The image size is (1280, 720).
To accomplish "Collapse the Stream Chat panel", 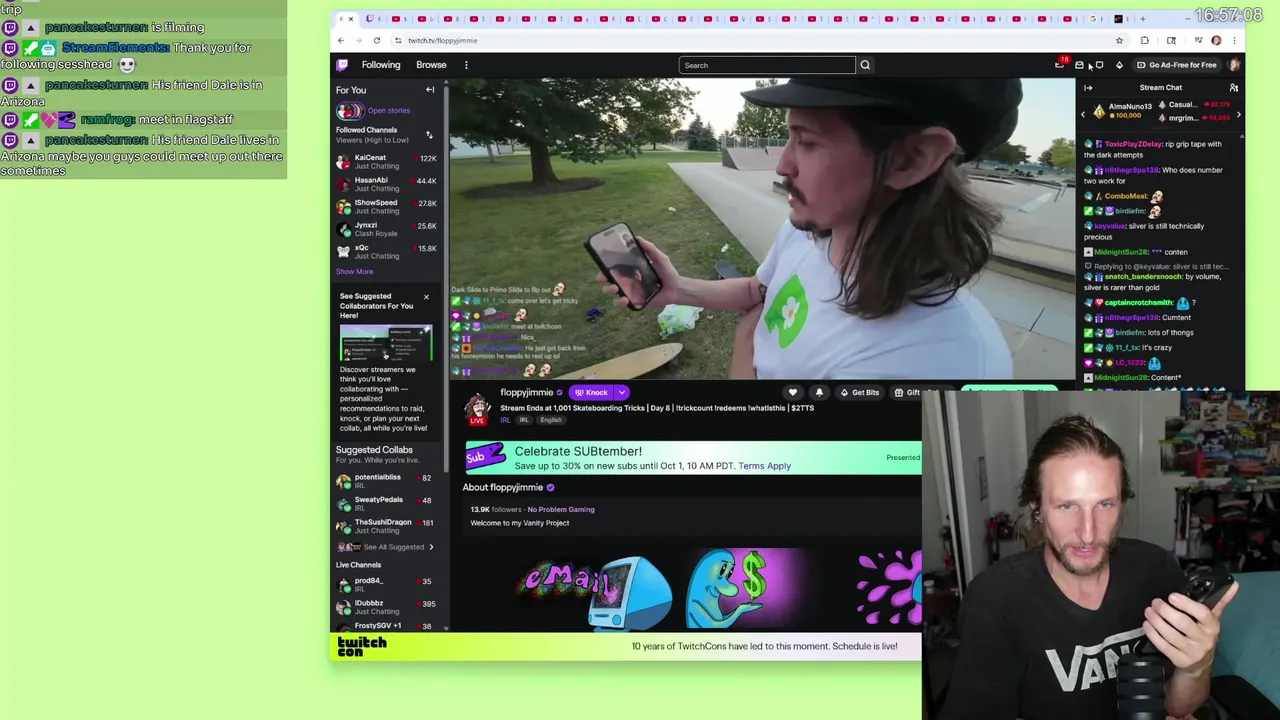I will (1088, 88).
